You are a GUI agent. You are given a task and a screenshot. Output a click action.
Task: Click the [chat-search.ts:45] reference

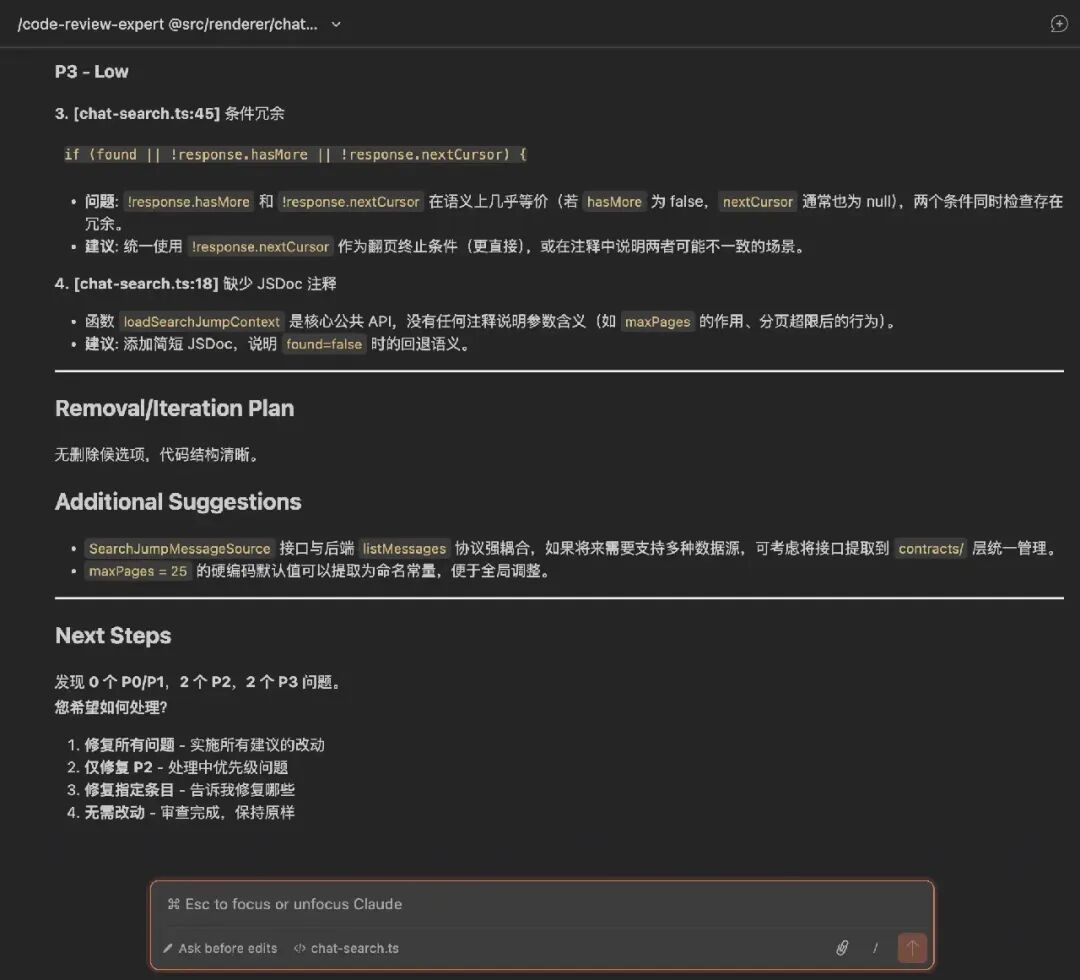click(x=147, y=114)
